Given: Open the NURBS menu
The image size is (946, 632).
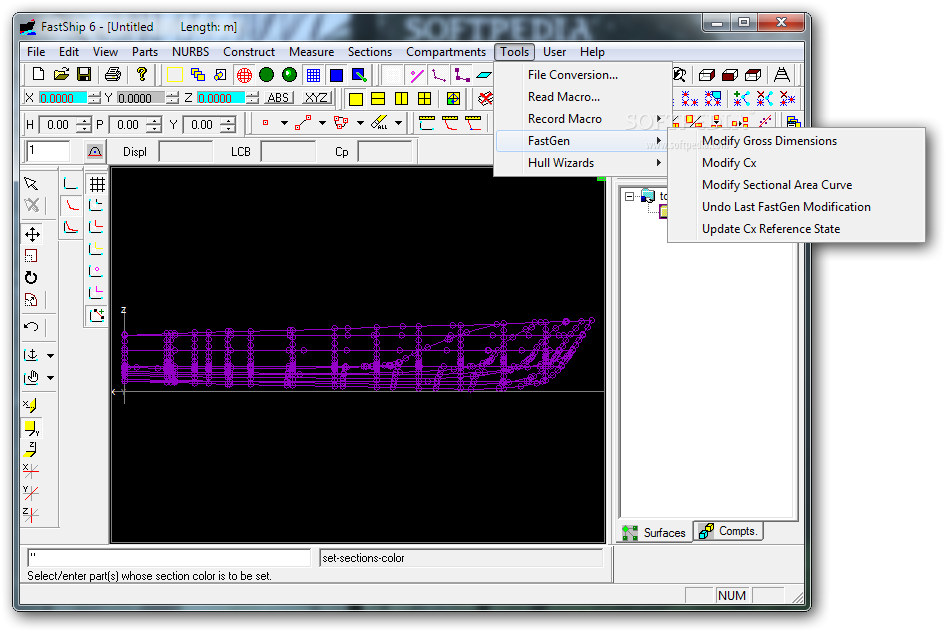Looking at the screenshot, I should 191,52.
